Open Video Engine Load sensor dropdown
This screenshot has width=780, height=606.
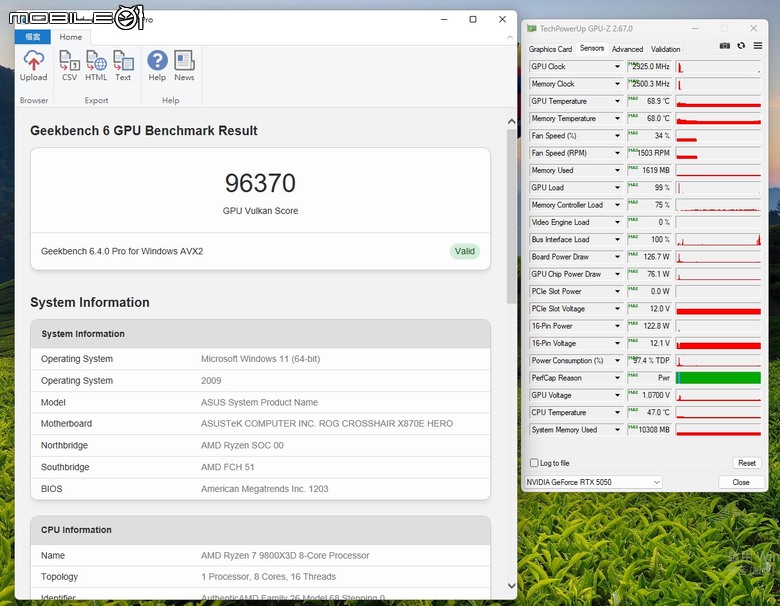click(617, 222)
